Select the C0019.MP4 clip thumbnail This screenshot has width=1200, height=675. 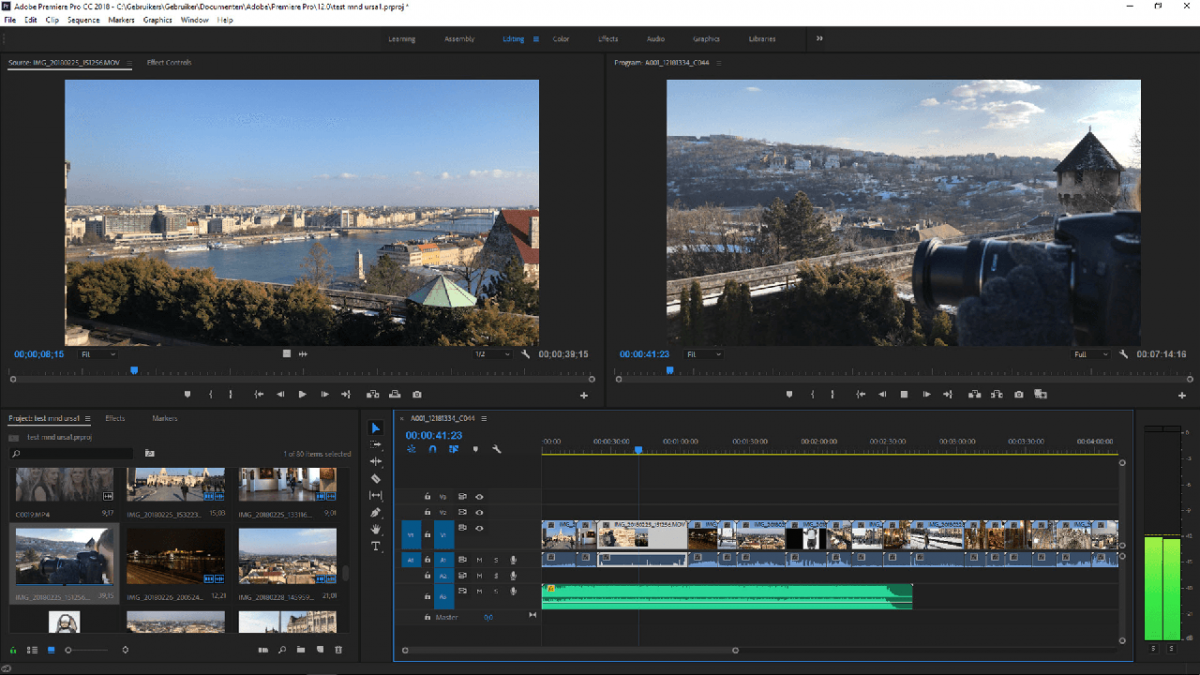tap(64, 484)
